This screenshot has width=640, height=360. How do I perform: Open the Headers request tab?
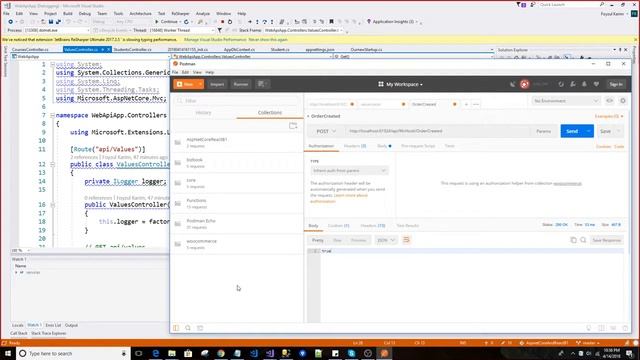[355, 146]
